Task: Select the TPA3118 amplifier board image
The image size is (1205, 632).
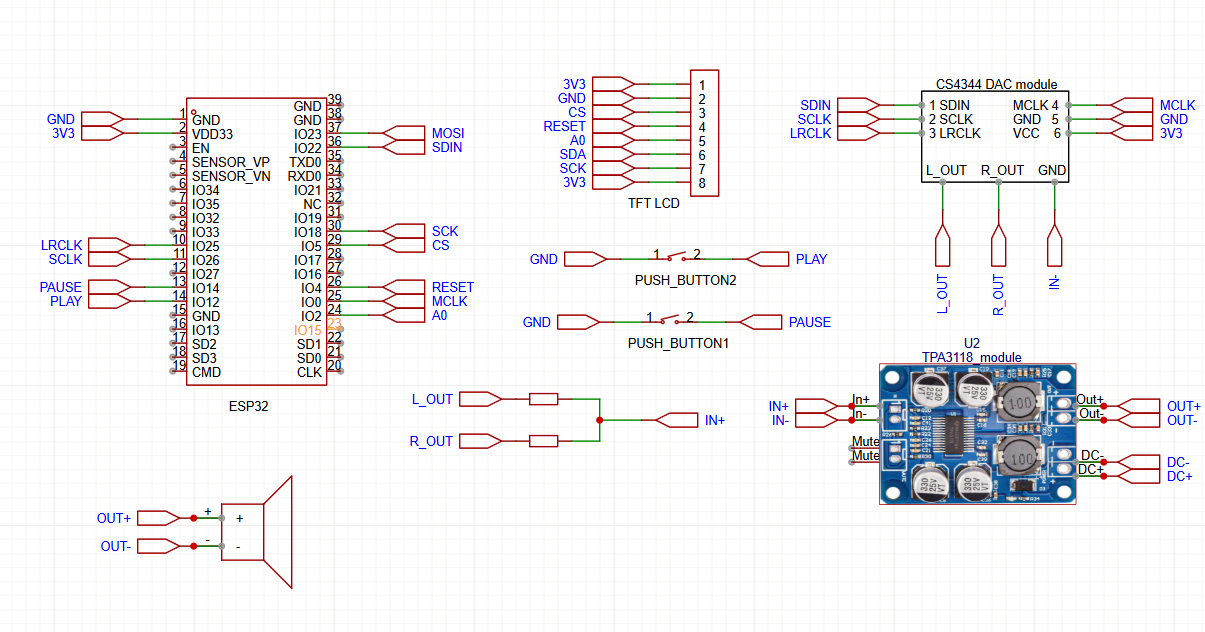Action: tap(977, 435)
